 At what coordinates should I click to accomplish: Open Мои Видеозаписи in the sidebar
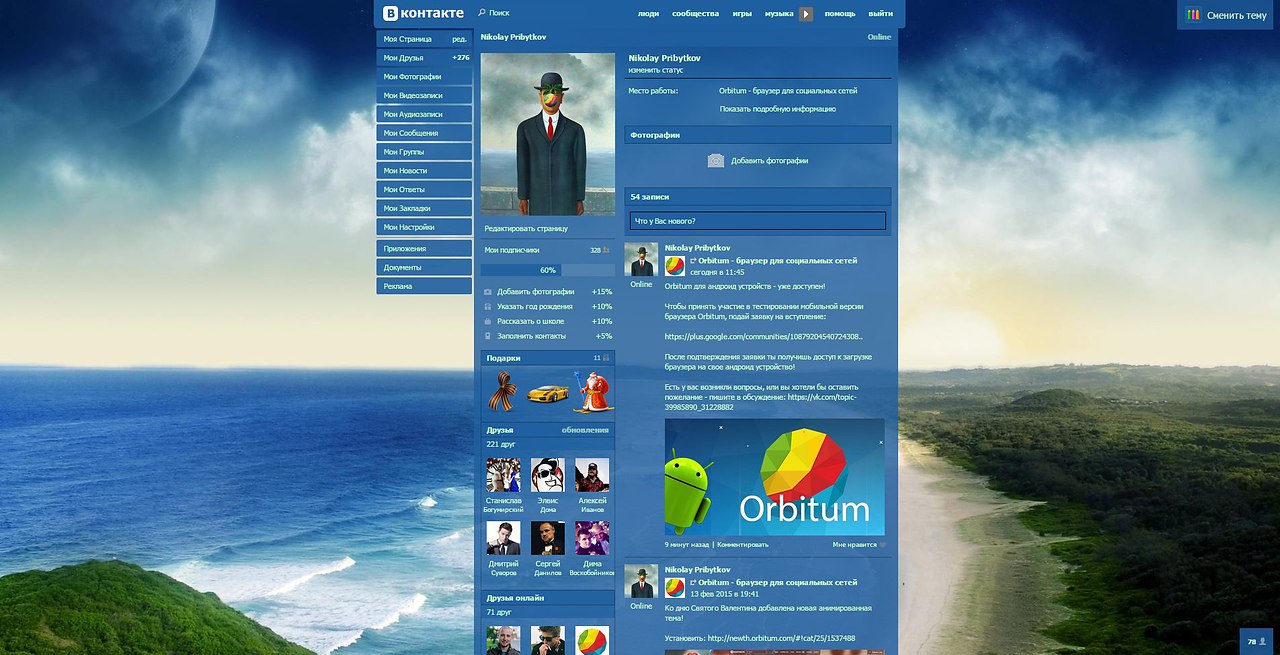pyautogui.click(x=424, y=96)
